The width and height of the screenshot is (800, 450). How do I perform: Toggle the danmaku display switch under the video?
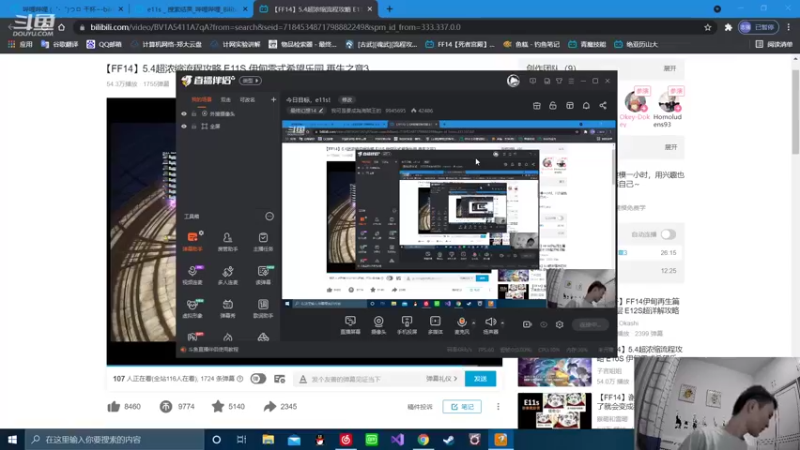258,379
